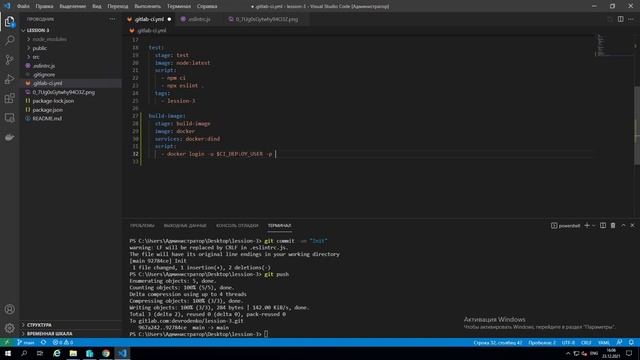This screenshot has height=360, width=640.
Task: Open Microsoft Store from taskbar
Action: click(89, 353)
